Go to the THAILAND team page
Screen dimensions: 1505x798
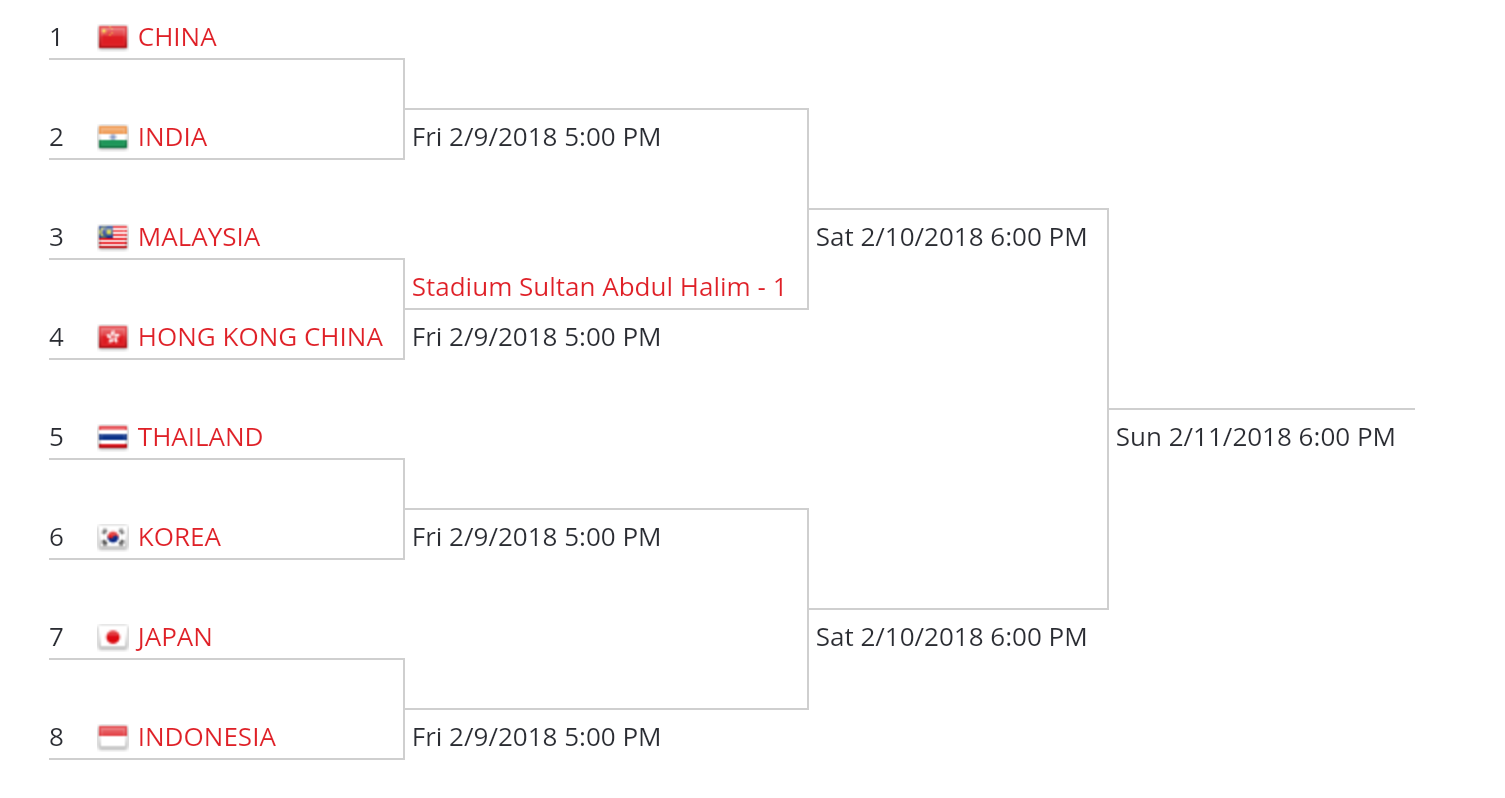coord(200,438)
